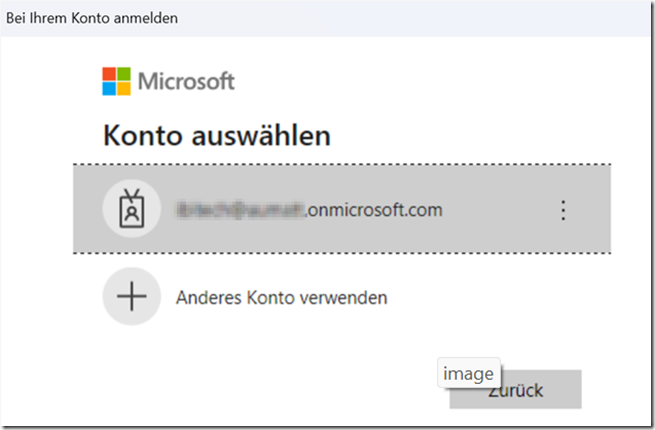Click the plus icon to add account
This screenshot has width=655, height=430.
pyautogui.click(x=131, y=297)
